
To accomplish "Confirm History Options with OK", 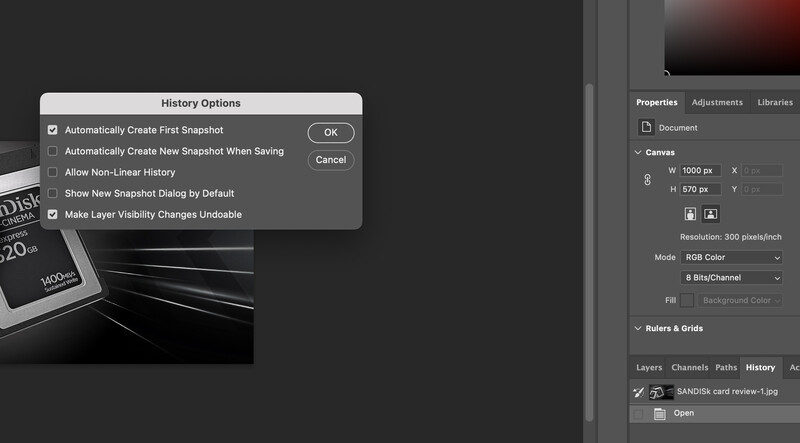I will tap(331, 133).
